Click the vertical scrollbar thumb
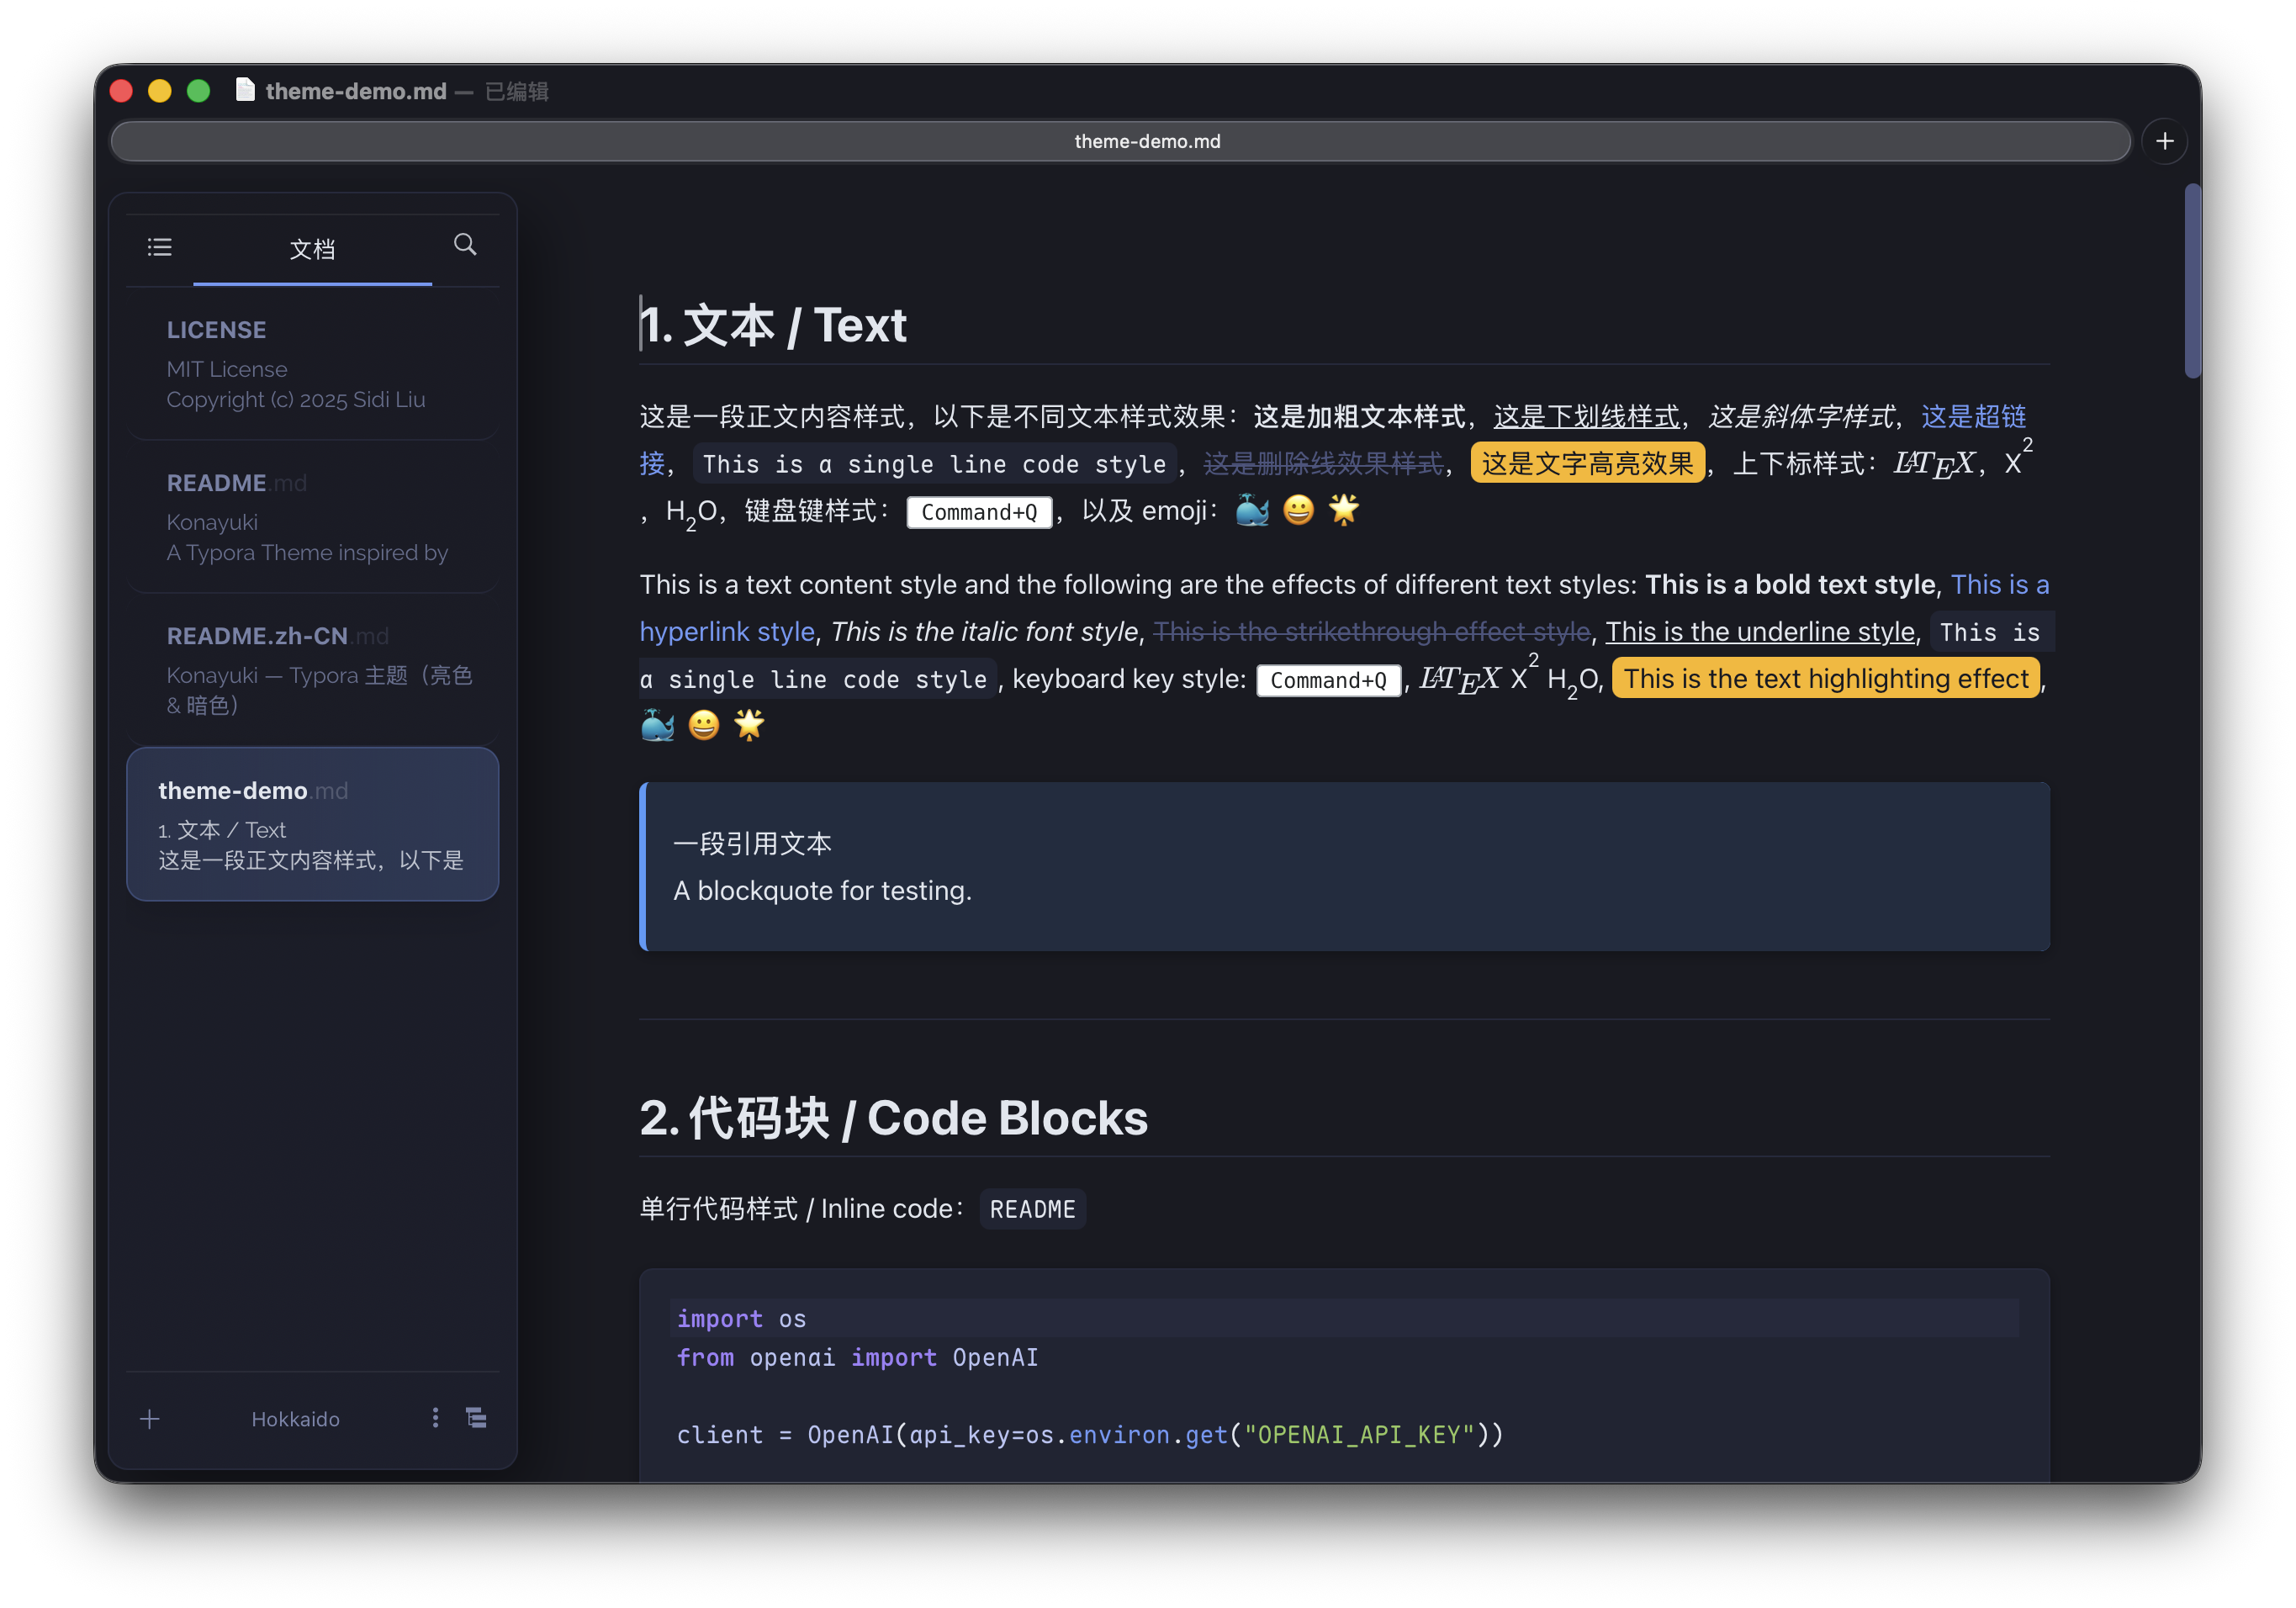The image size is (2296, 1608). pos(2192,280)
